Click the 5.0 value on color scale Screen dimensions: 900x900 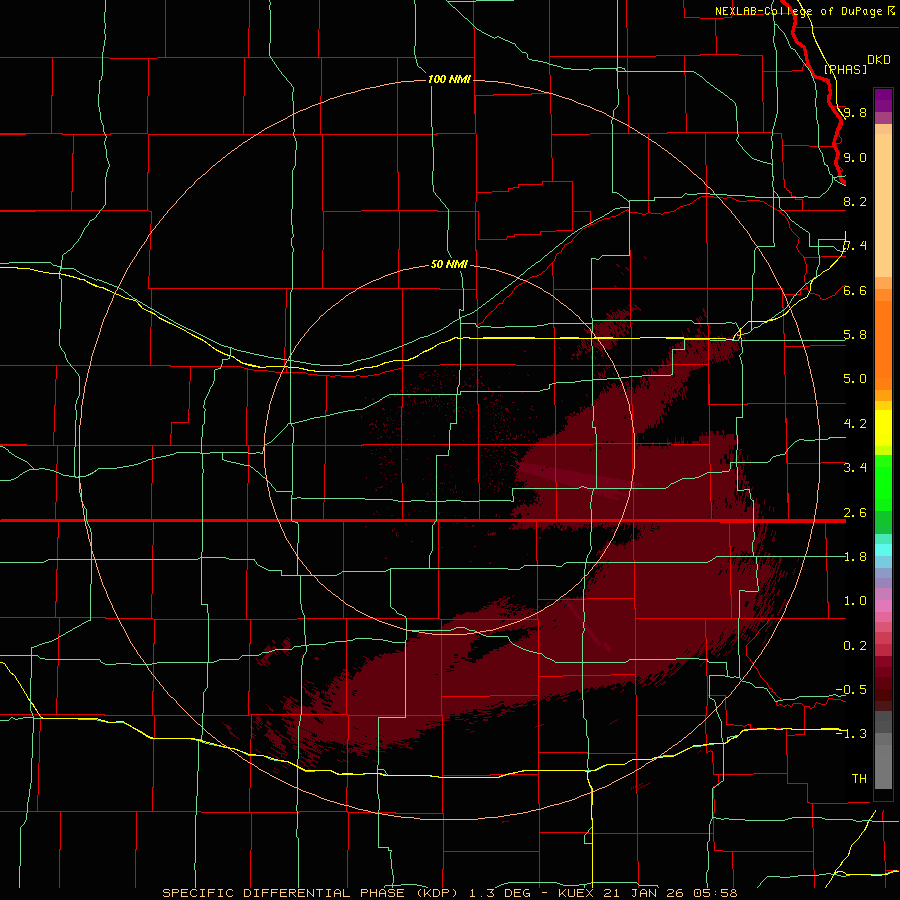[855, 379]
